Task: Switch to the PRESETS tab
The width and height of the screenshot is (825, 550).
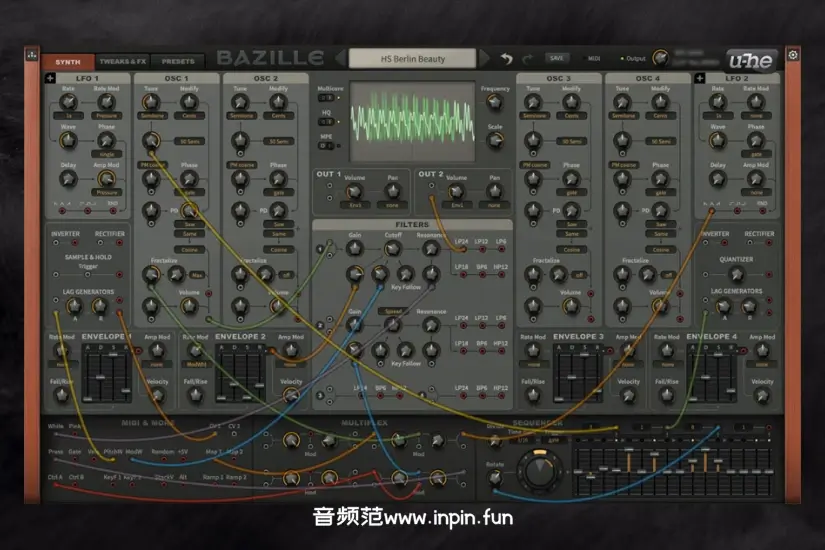Action: coord(178,62)
